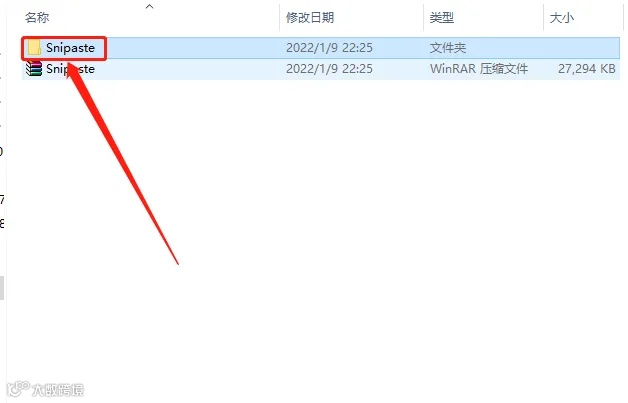Image resolution: width=628 pixels, height=403 pixels.
Task: Click divider between 类型 and 大小
Action: coord(543,18)
